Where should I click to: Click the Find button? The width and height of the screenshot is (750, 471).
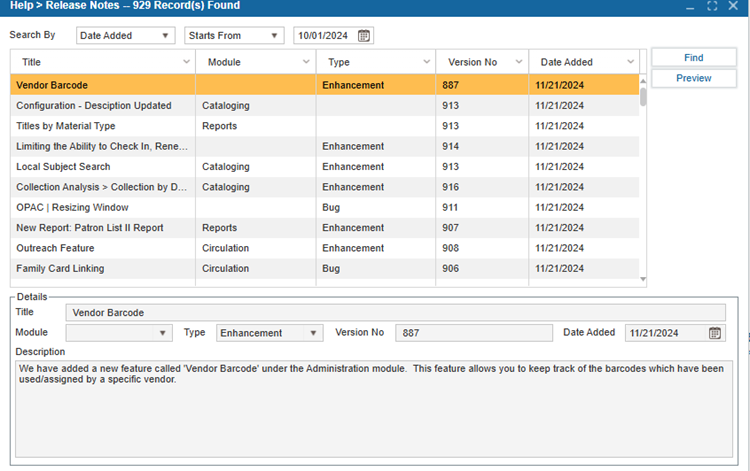point(694,57)
